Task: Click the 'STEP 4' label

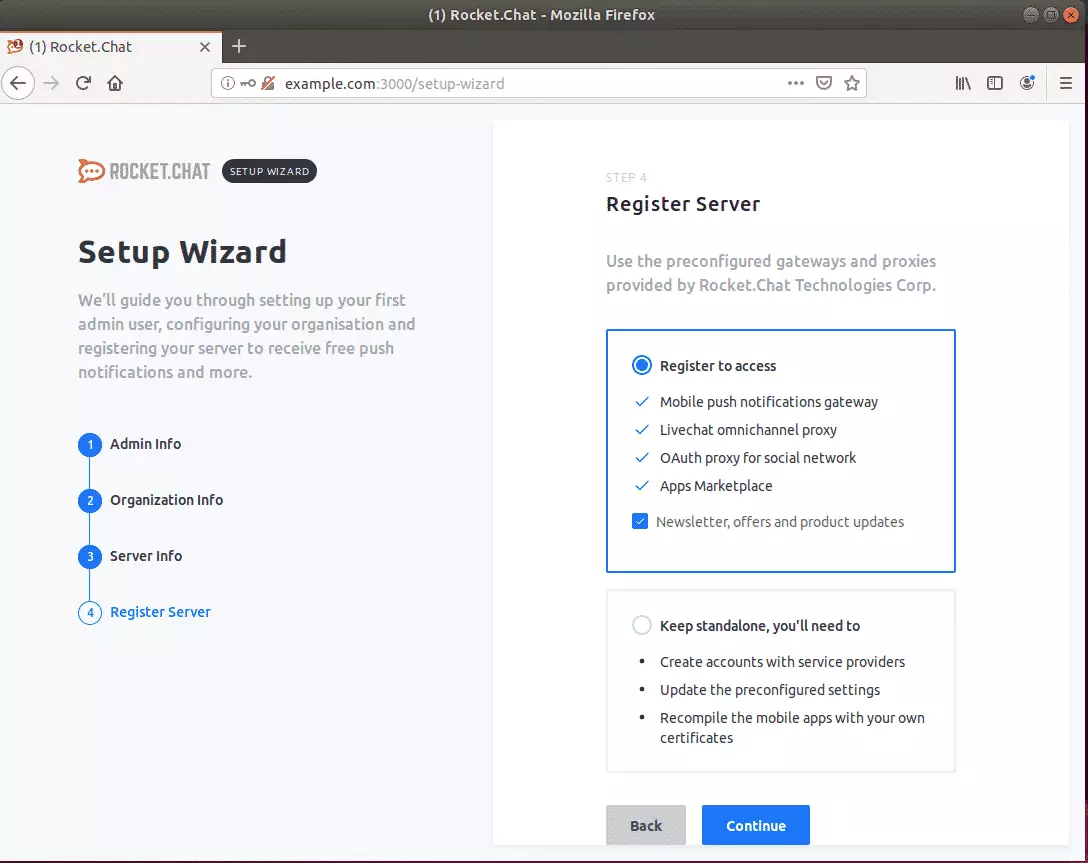Action: coord(626,178)
